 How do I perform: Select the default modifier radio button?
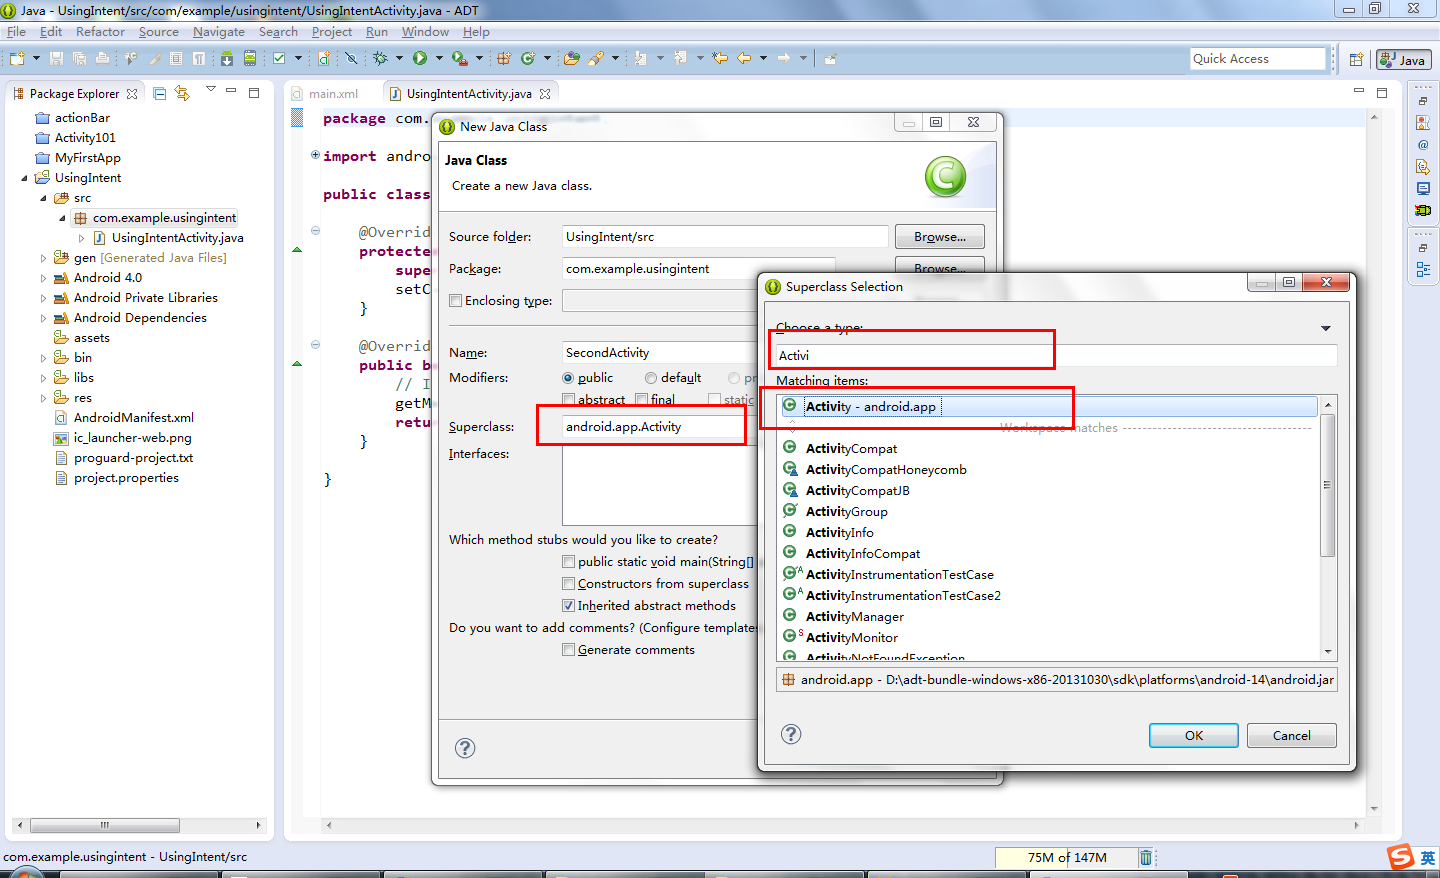pyautogui.click(x=651, y=378)
